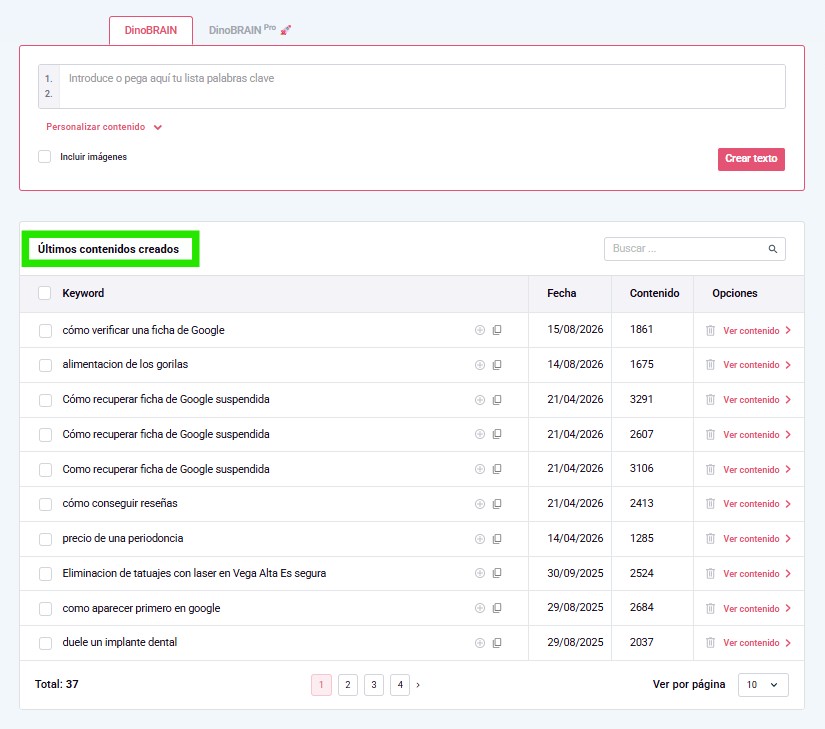Focus the 'Buscar ...' search field

[x=695, y=249]
